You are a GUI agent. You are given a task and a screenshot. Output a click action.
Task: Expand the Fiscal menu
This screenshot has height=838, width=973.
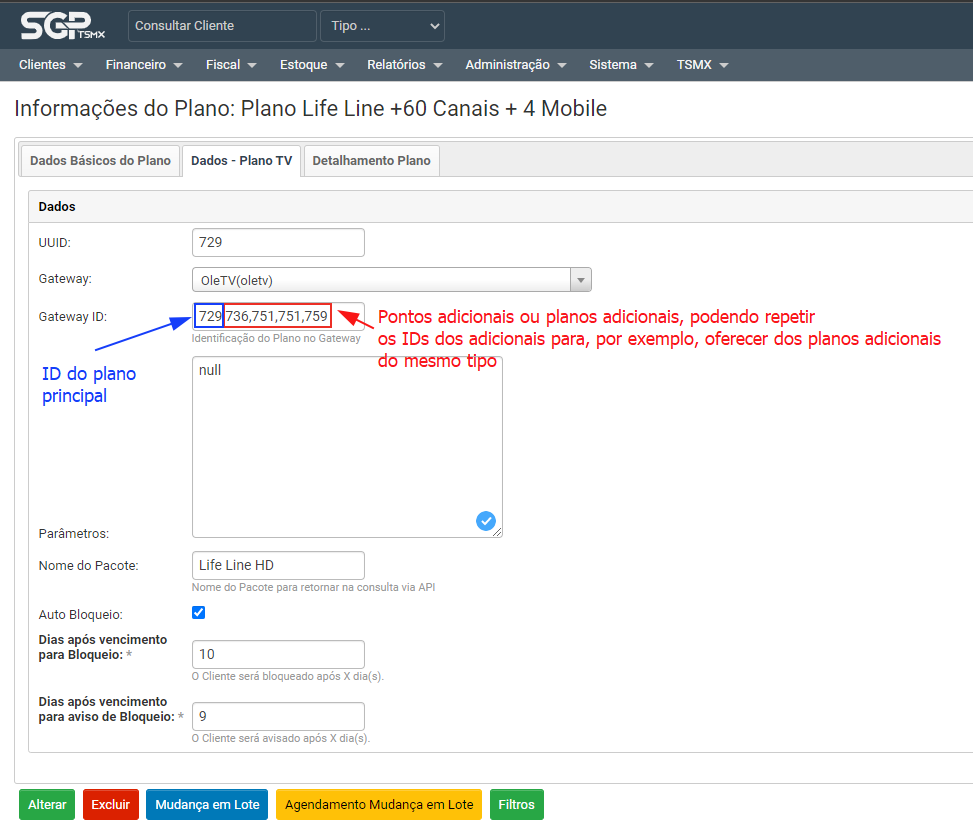231,65
